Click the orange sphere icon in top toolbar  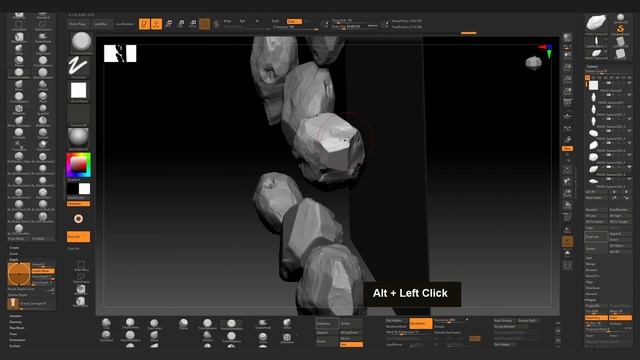(x=205, y=24)
